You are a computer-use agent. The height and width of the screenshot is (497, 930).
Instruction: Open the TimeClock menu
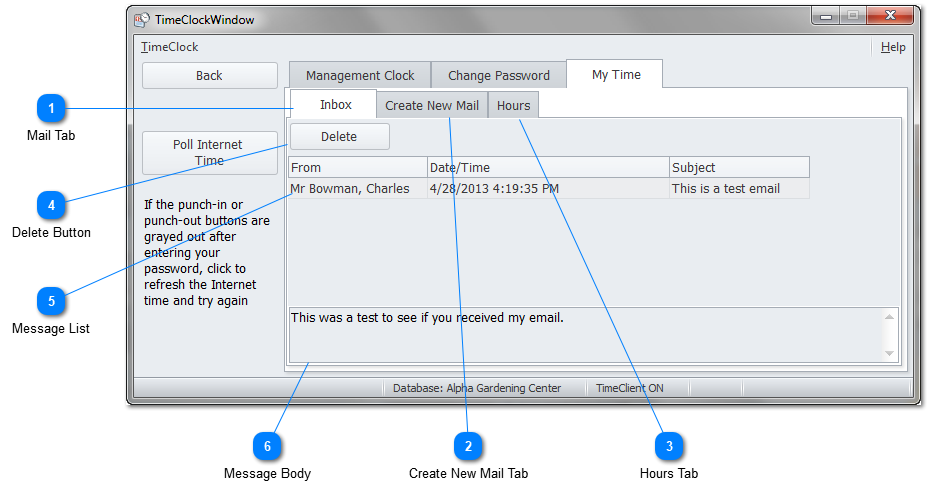[x=169, y=47]
